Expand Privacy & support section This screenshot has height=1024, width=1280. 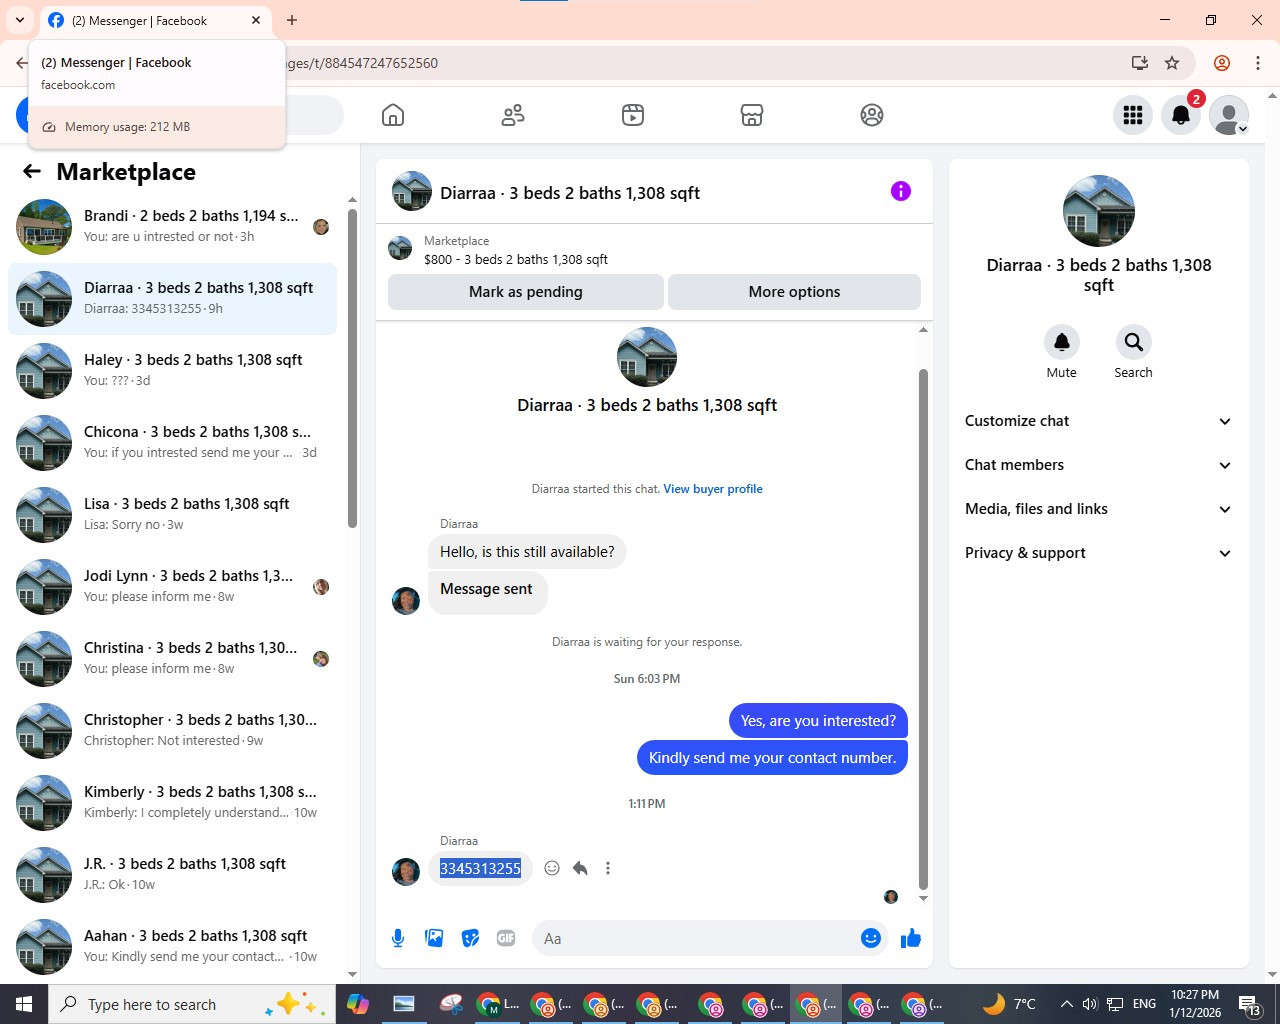[x=1098, y=553]
